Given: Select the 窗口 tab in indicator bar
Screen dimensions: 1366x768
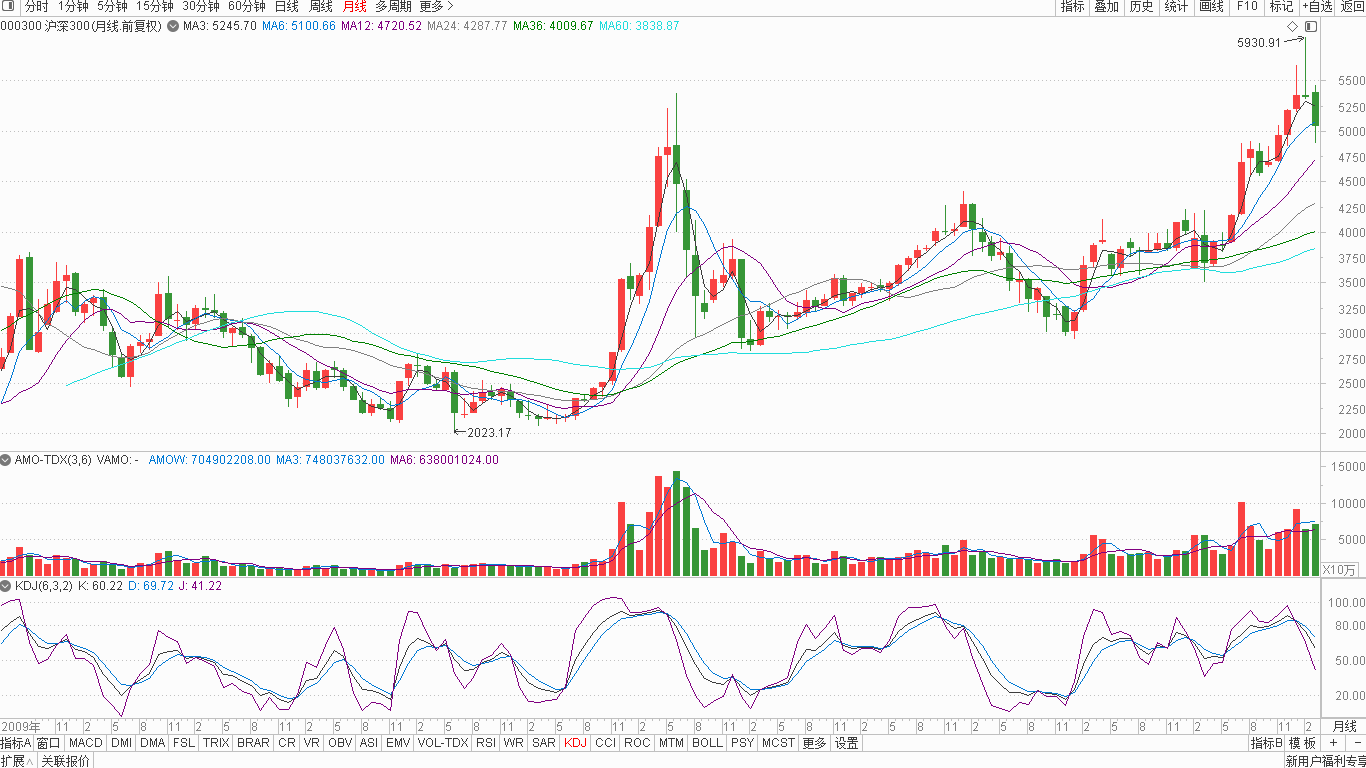Looking at the screenshot, I should tap(49, 743).
